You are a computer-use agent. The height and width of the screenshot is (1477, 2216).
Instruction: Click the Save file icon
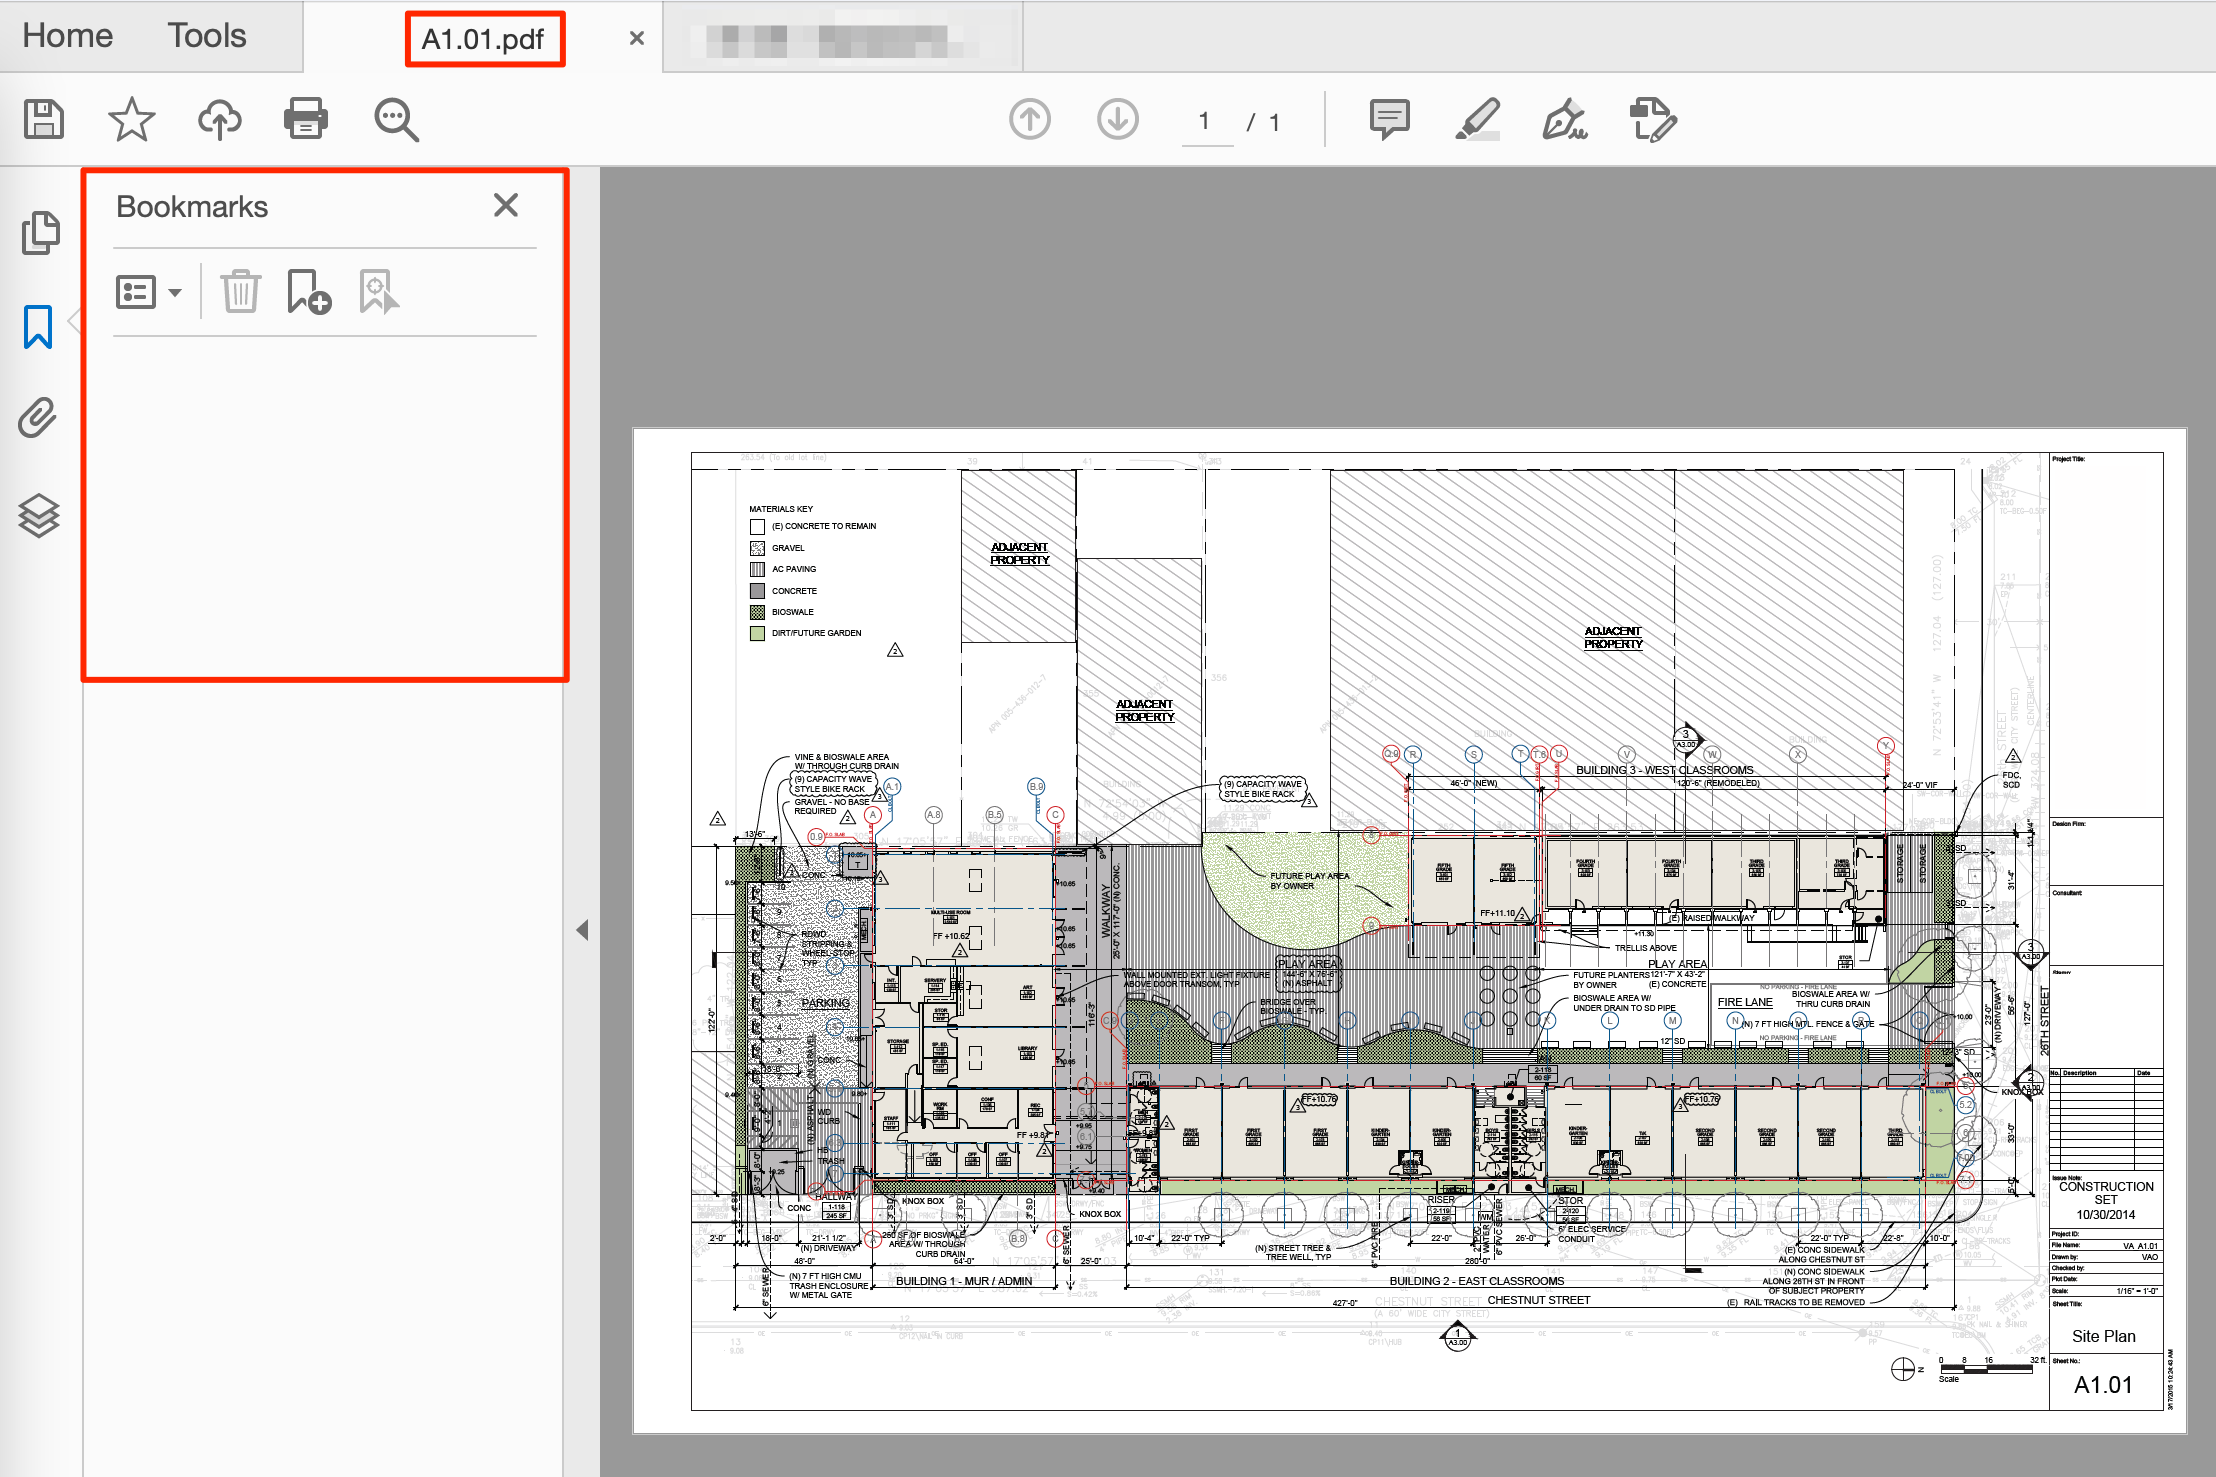coord(44,120)
